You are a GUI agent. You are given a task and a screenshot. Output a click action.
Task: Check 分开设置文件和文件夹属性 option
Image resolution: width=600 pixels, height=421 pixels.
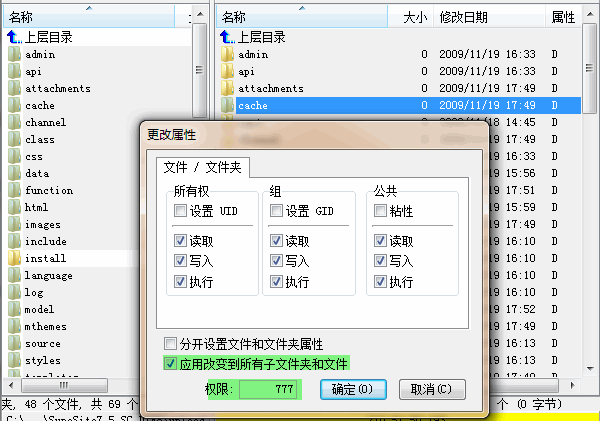click(171, 344)
